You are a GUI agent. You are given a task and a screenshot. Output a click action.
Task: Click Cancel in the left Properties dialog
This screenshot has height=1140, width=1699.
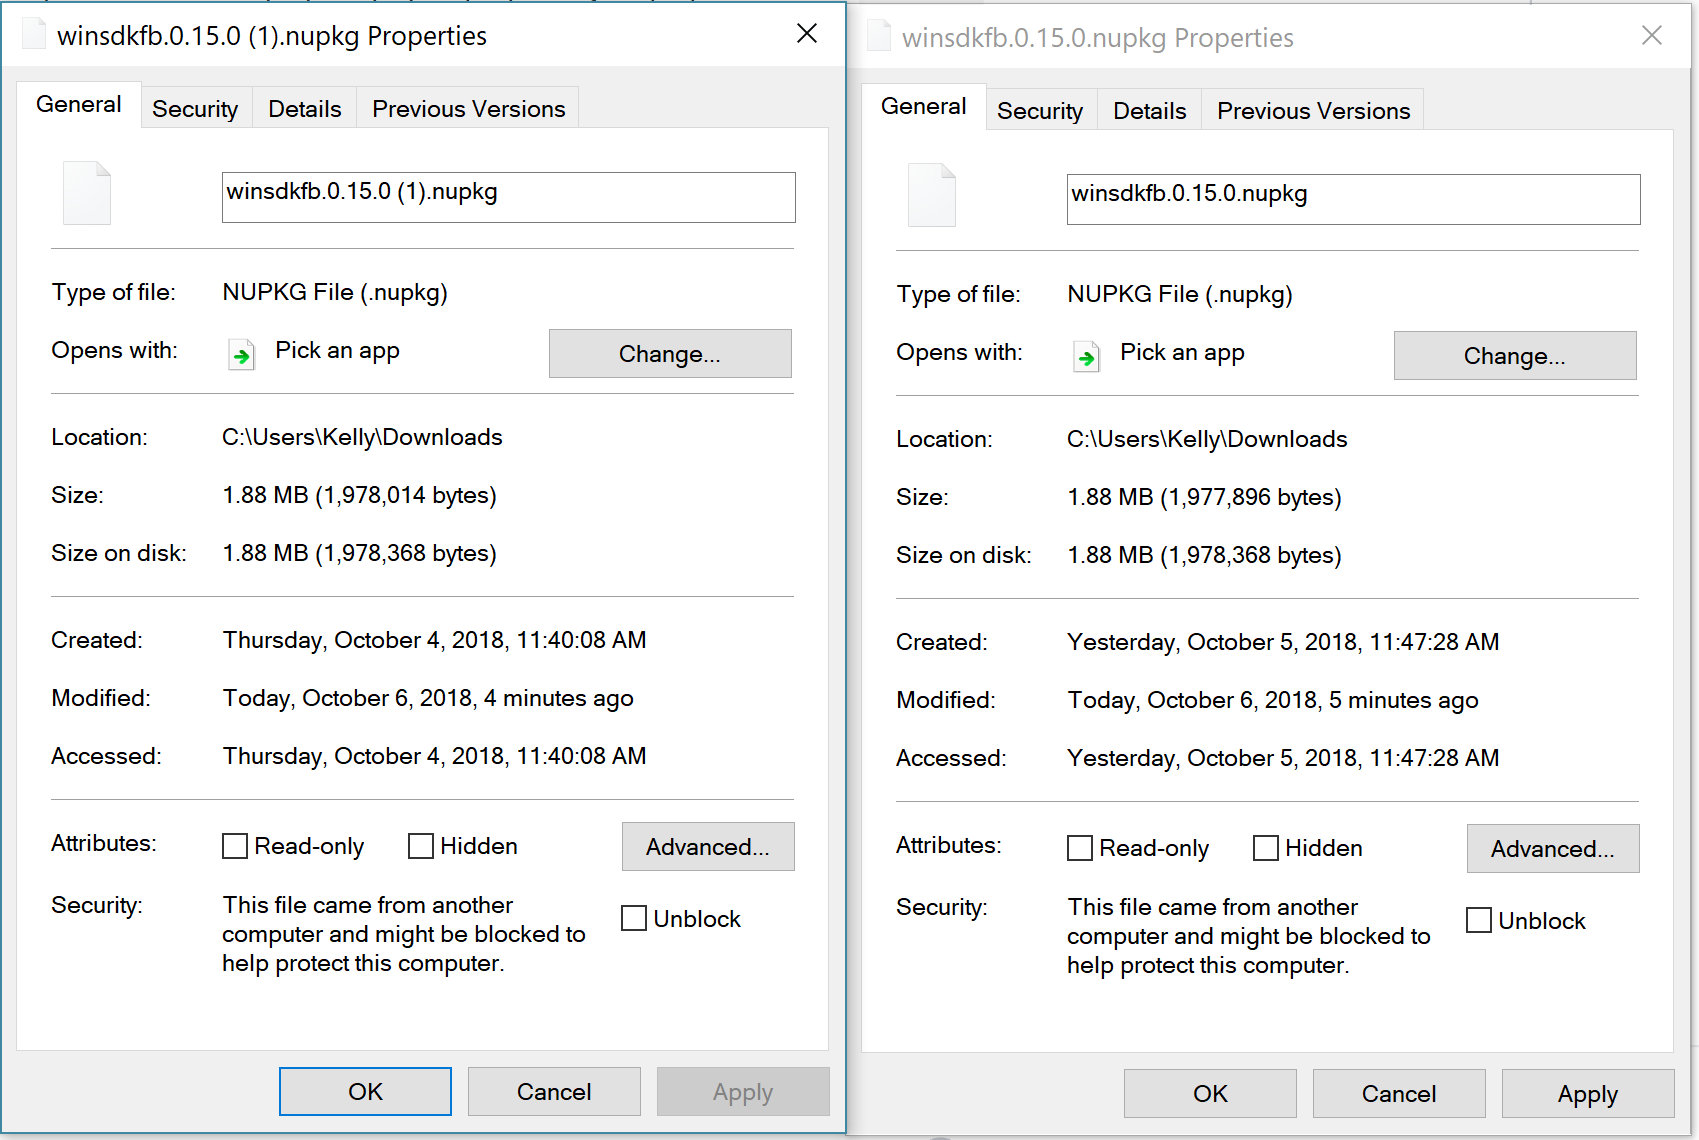554,1091
